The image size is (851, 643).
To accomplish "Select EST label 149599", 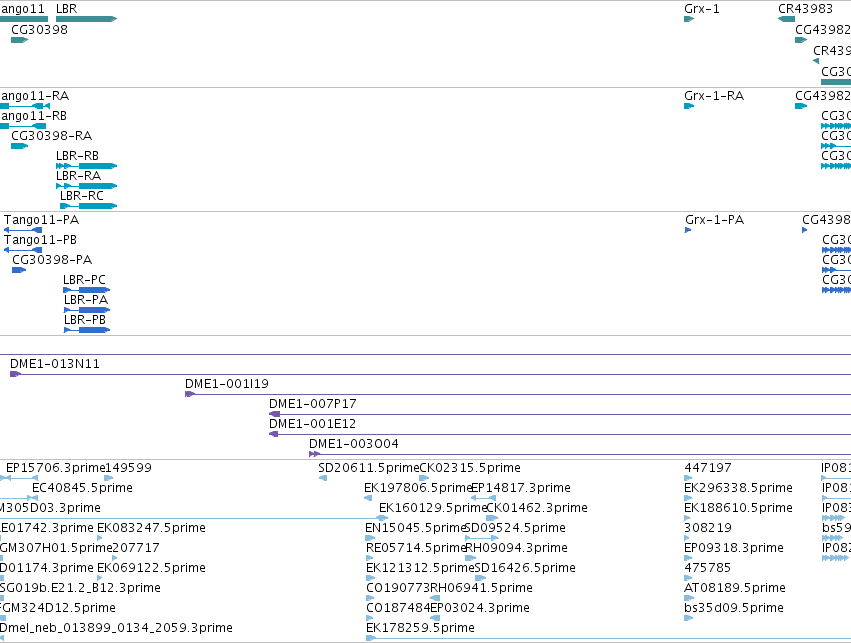I will tap(128, 468).
